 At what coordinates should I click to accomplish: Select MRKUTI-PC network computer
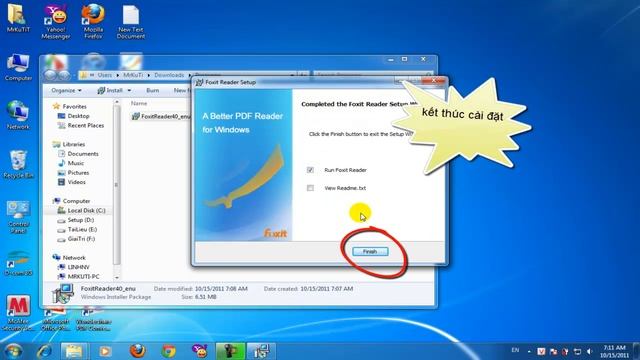pyautogui.click(x=83, y=276)
